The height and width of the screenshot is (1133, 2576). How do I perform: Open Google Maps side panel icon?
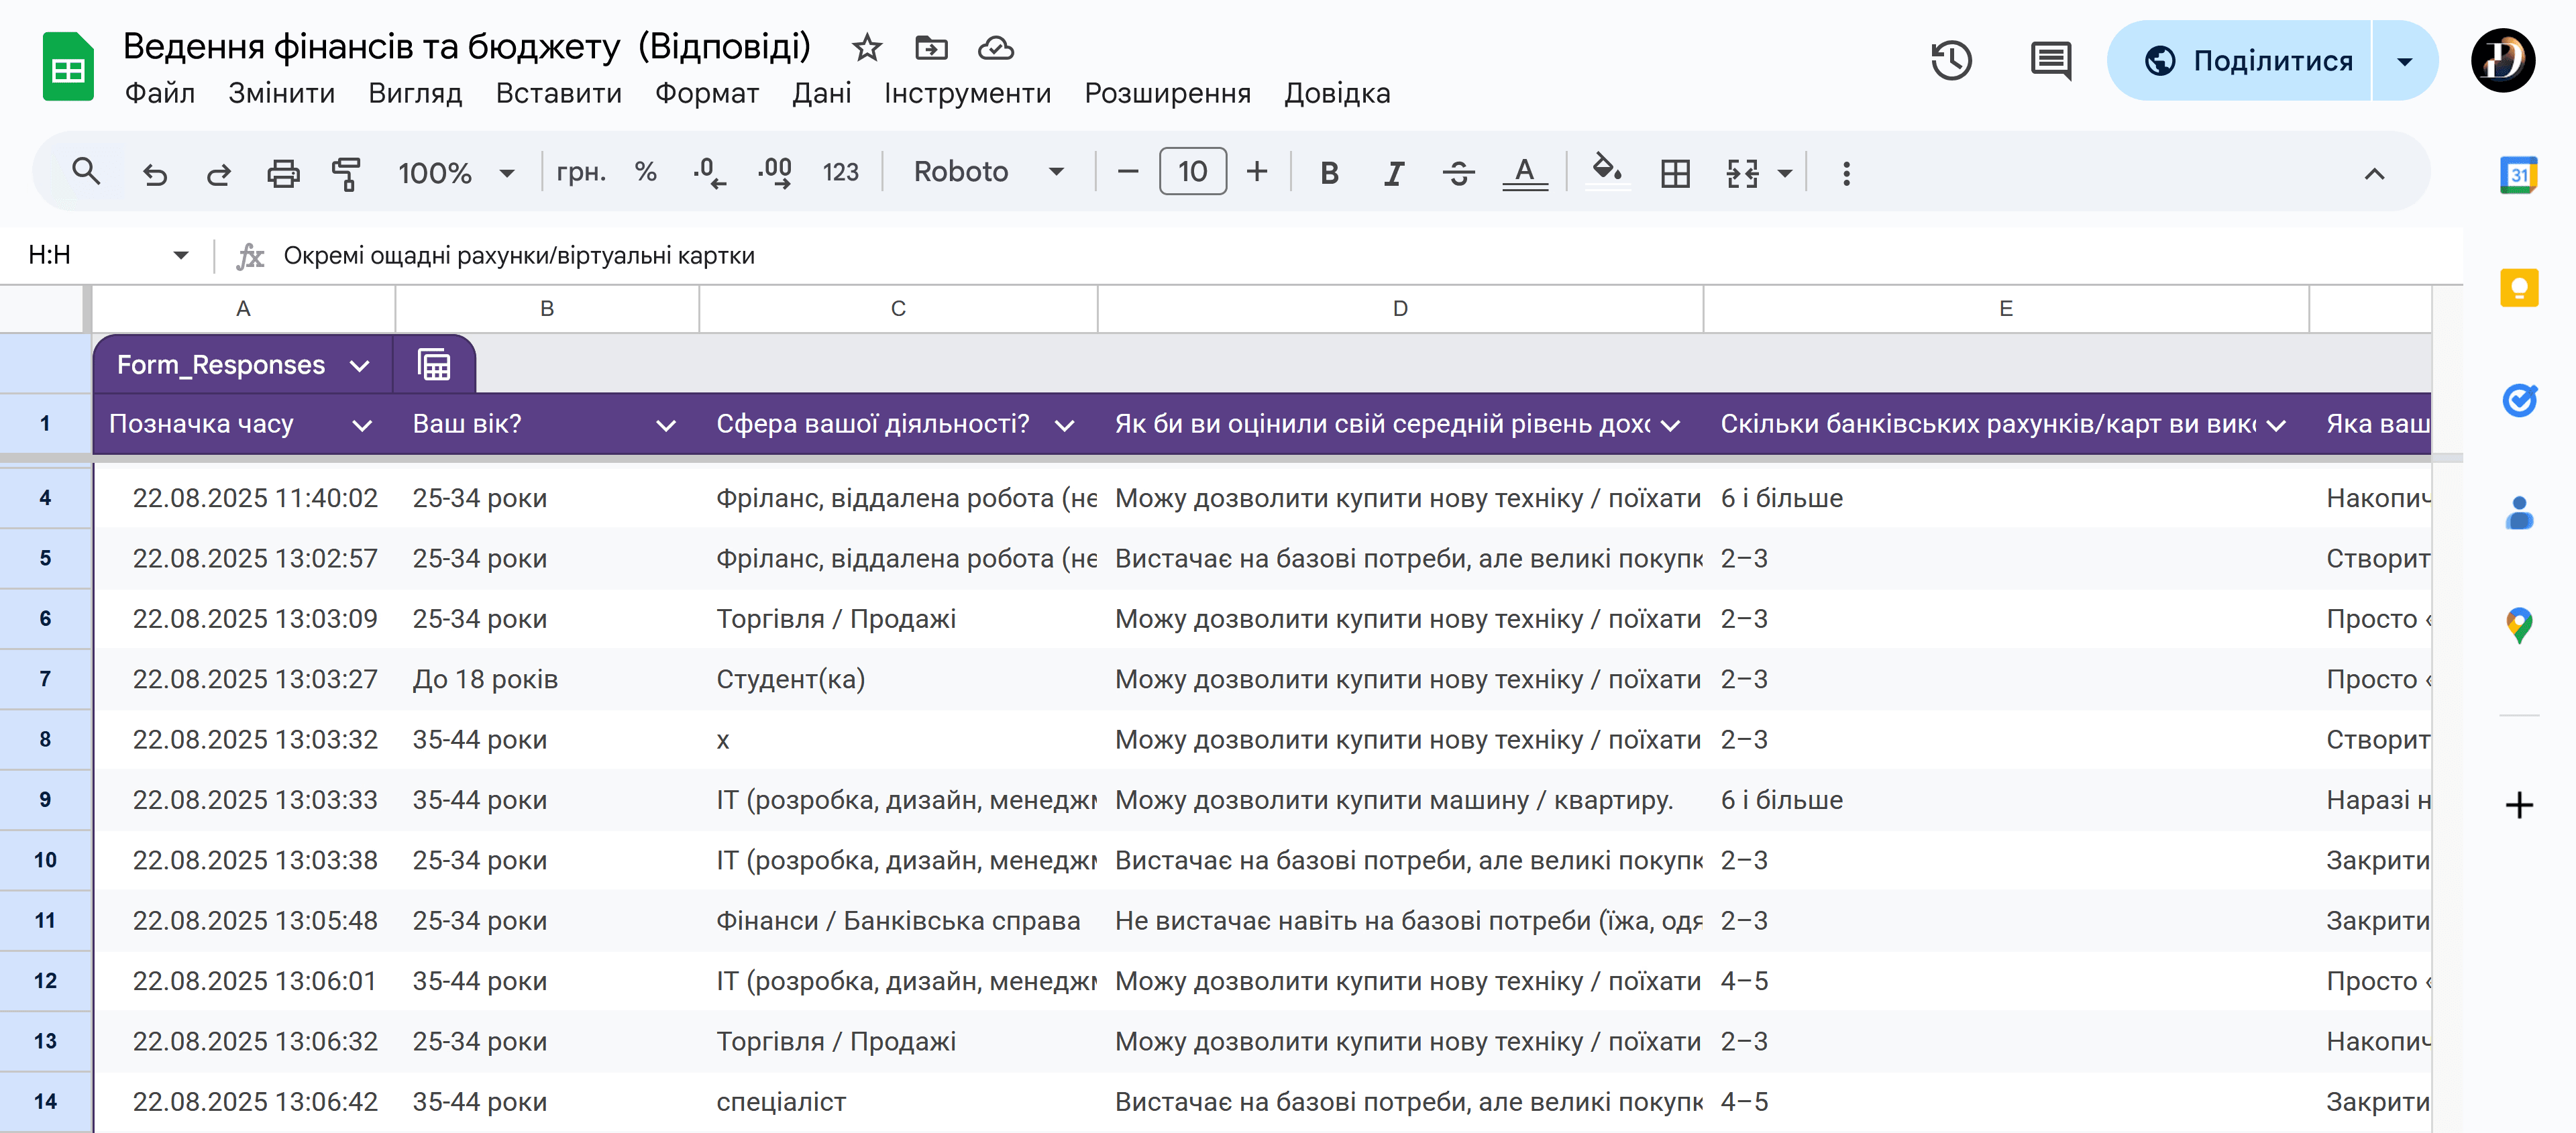pos(2518,625)
